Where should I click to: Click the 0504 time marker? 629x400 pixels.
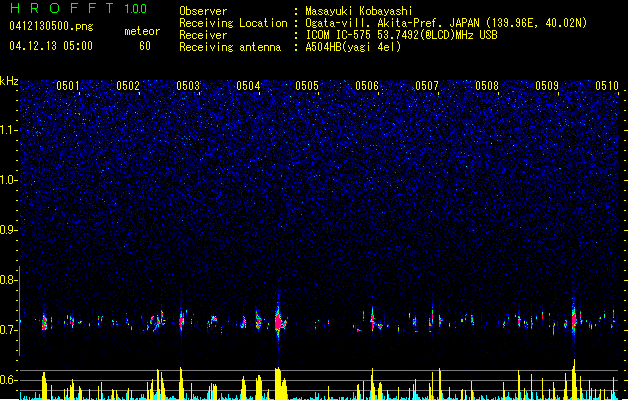248,86
